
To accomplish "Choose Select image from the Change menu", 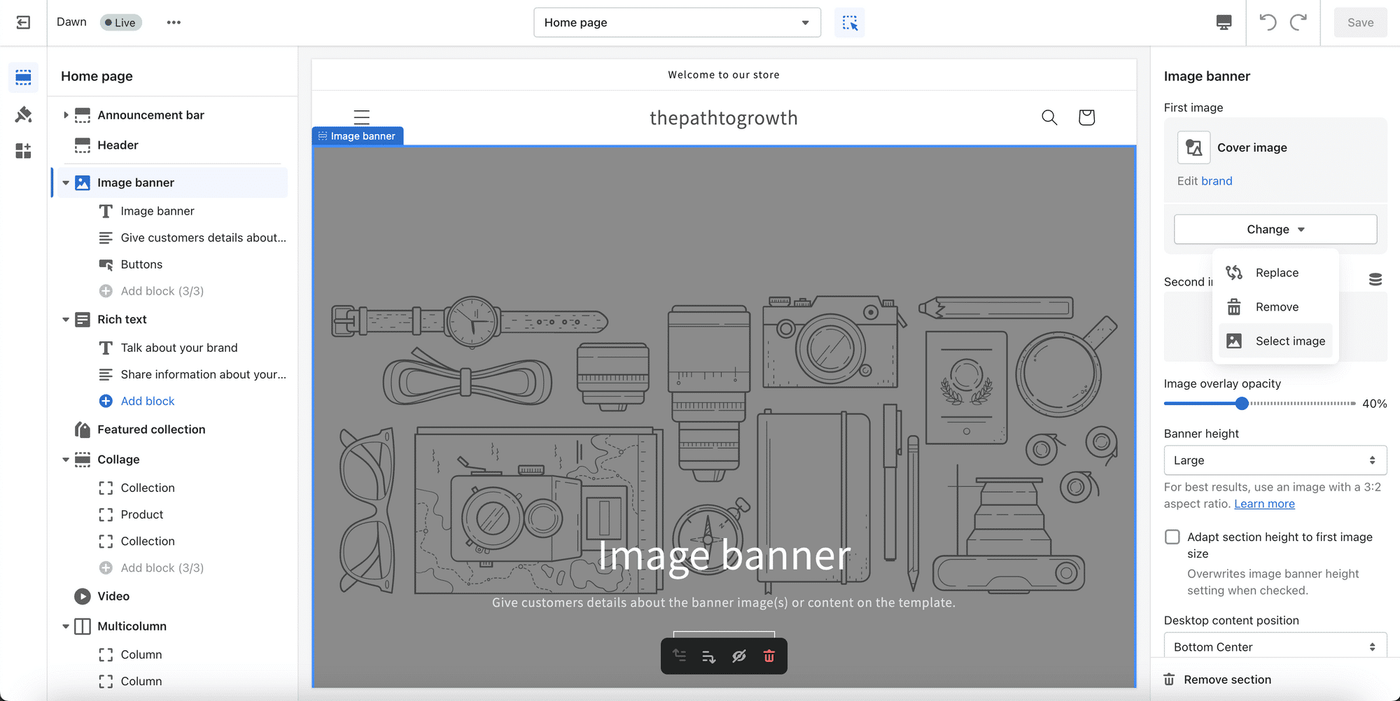I will pyautogui.click(x=1275, y=341).
